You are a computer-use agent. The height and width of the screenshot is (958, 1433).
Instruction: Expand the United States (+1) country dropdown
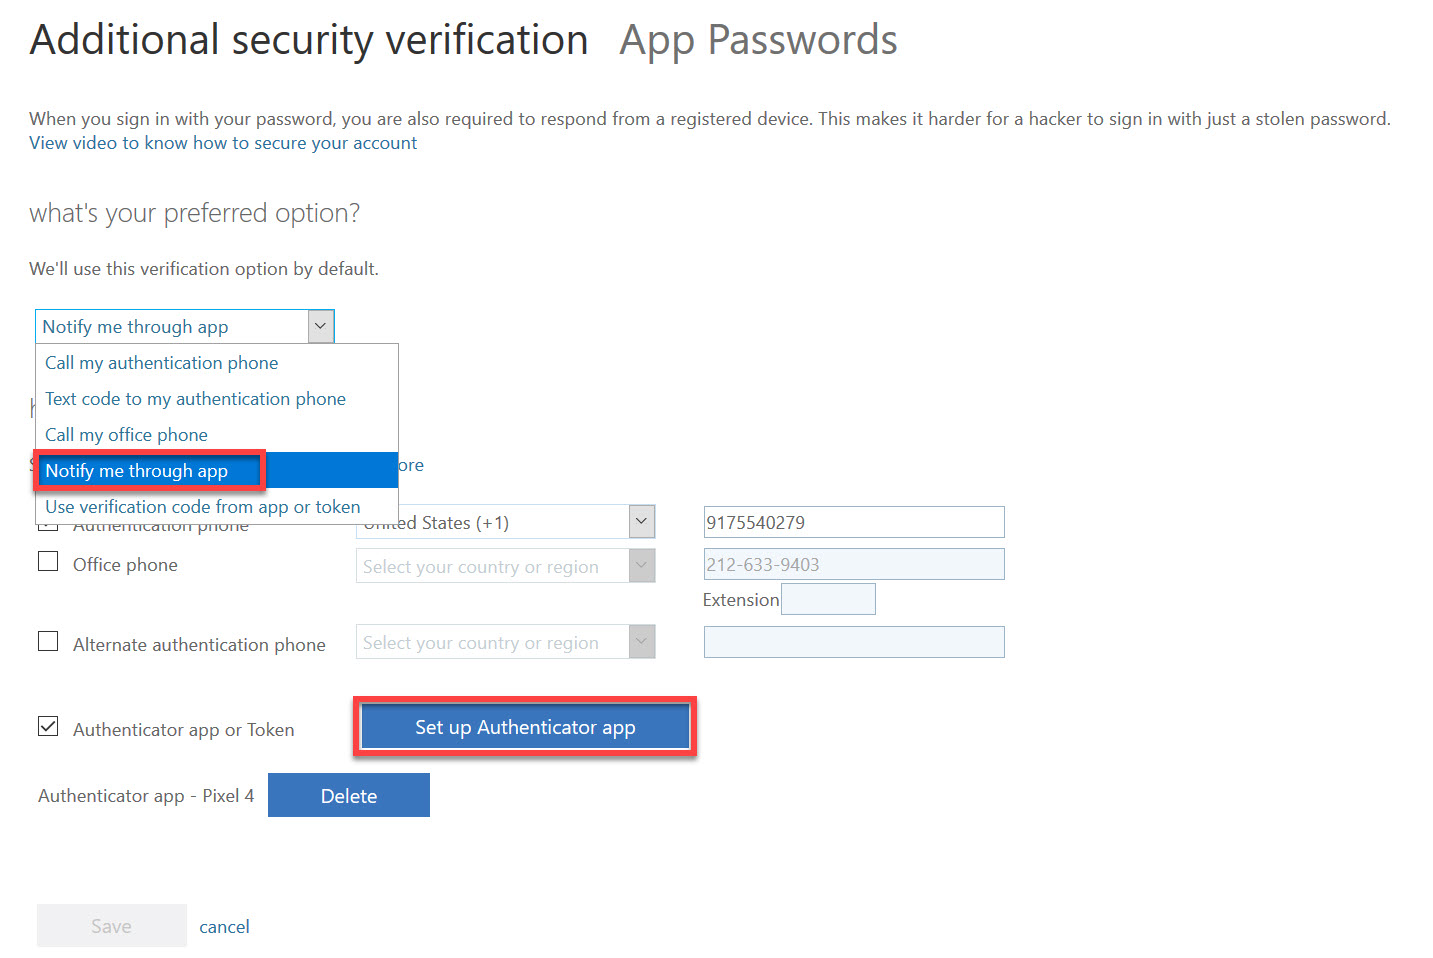641,521
